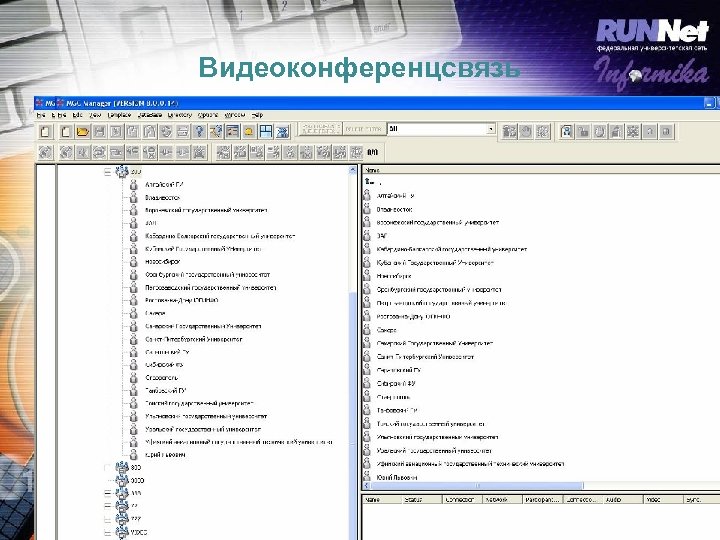
Task: Click the blue window-panes layout icon
Action: click(266, 132)
